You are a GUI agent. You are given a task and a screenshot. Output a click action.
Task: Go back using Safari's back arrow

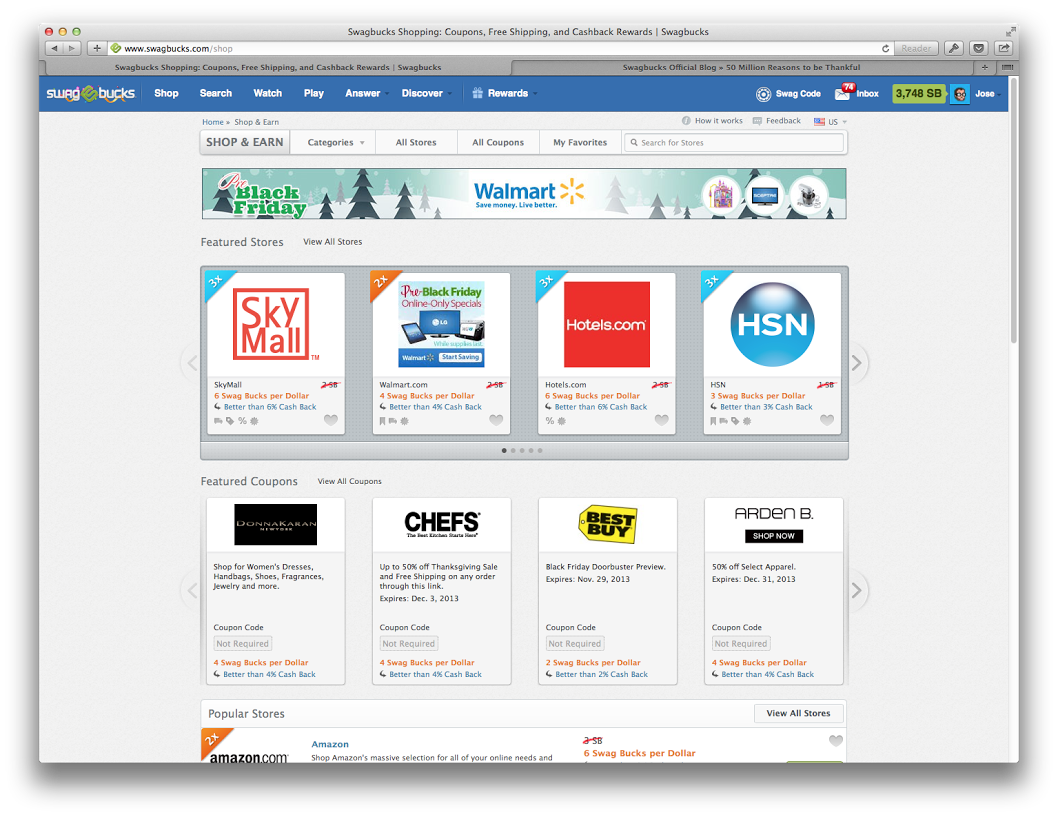[x=55, y=49]
